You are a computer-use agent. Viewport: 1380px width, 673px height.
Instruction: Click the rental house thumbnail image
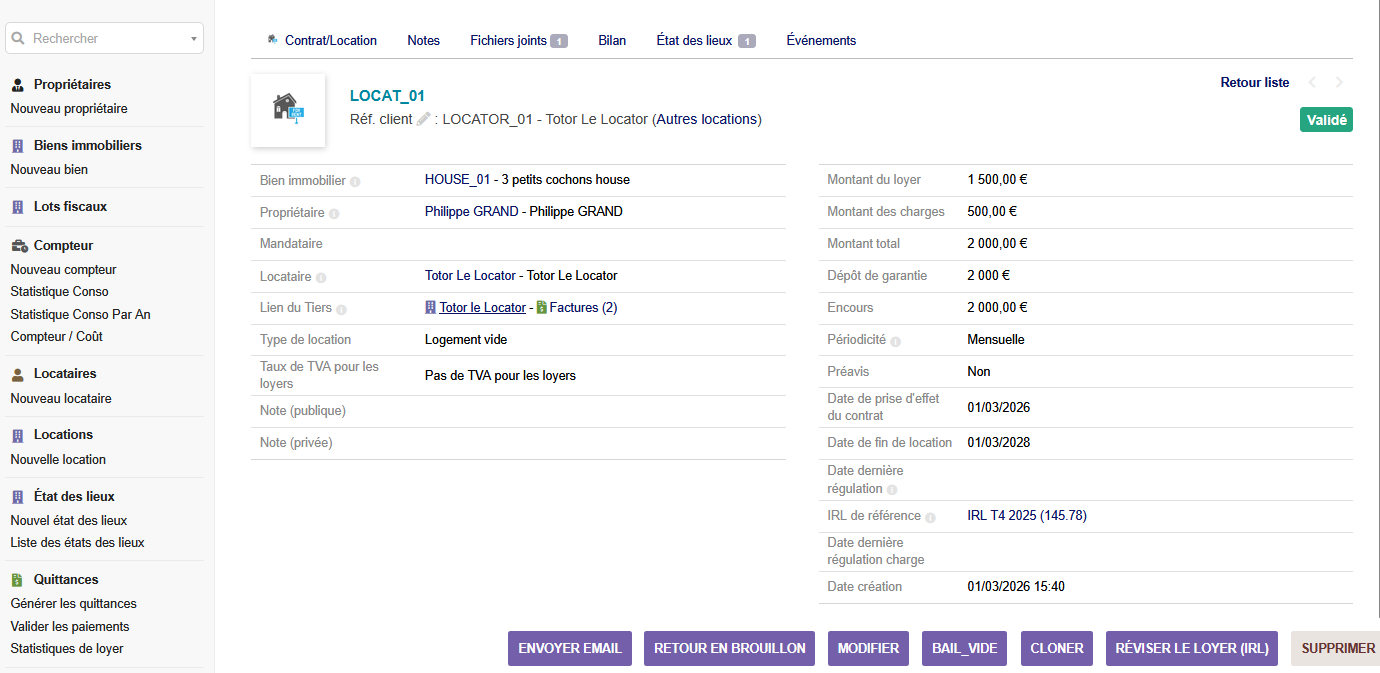(288, 110)
